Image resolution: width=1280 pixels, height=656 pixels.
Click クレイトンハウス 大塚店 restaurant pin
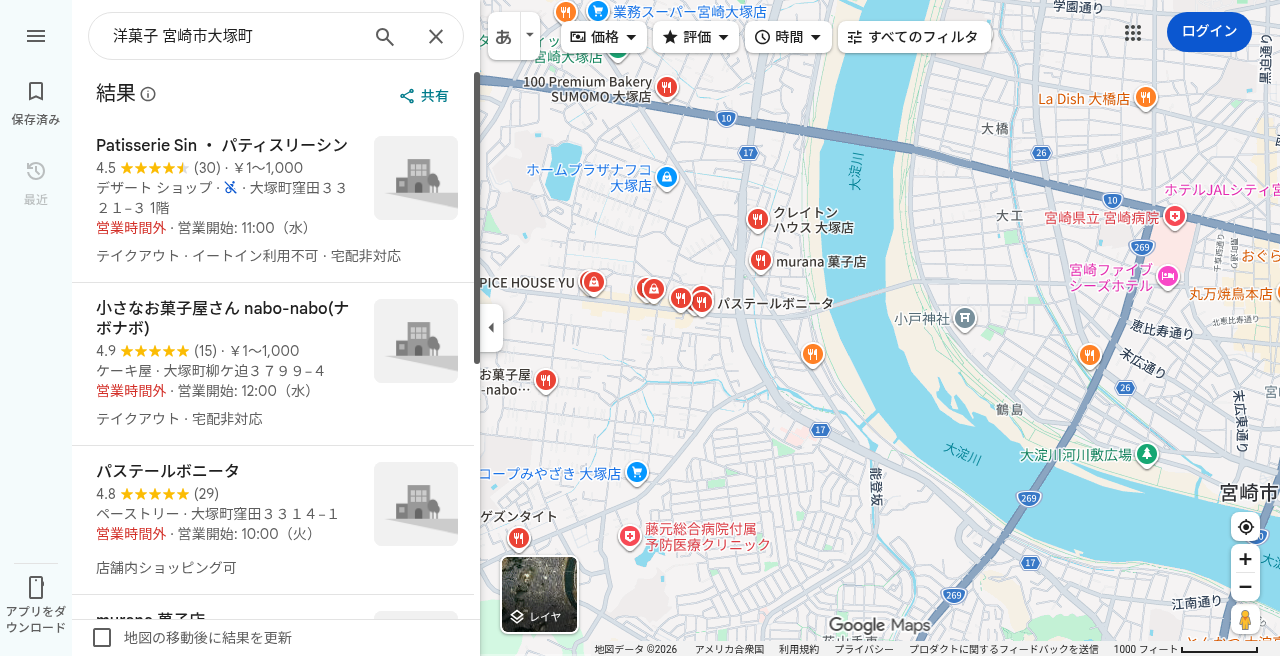pyautogui.click(x=758, y=219)
